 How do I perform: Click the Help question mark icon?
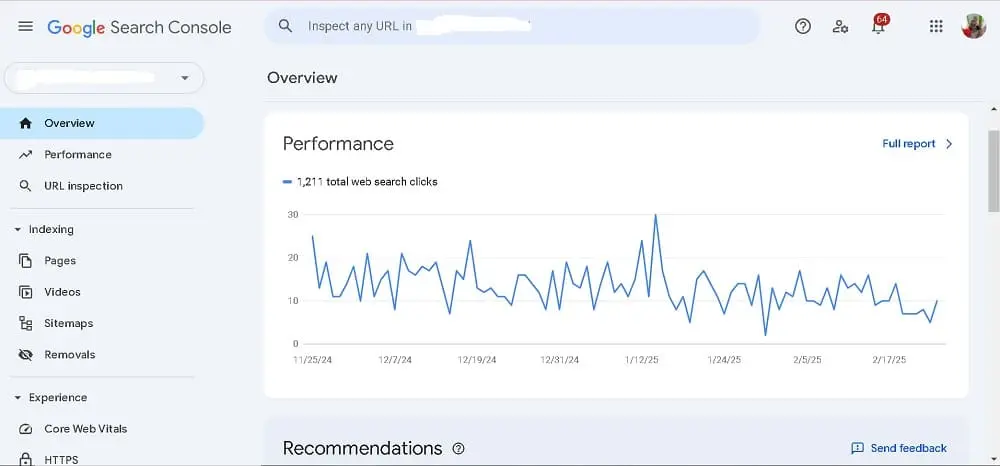pos(802,27)
